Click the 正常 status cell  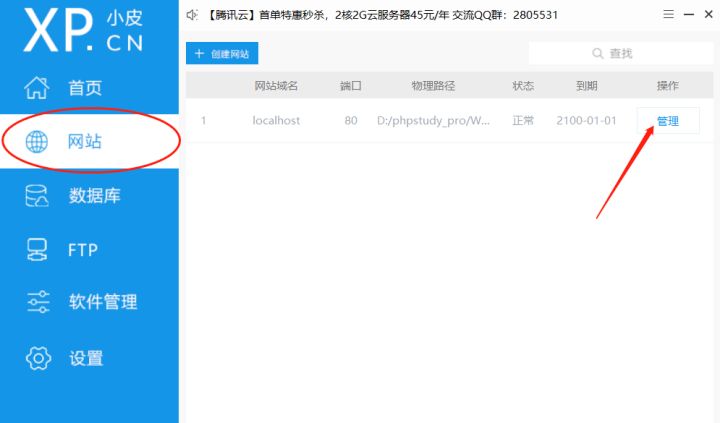[x=523, y=120]
